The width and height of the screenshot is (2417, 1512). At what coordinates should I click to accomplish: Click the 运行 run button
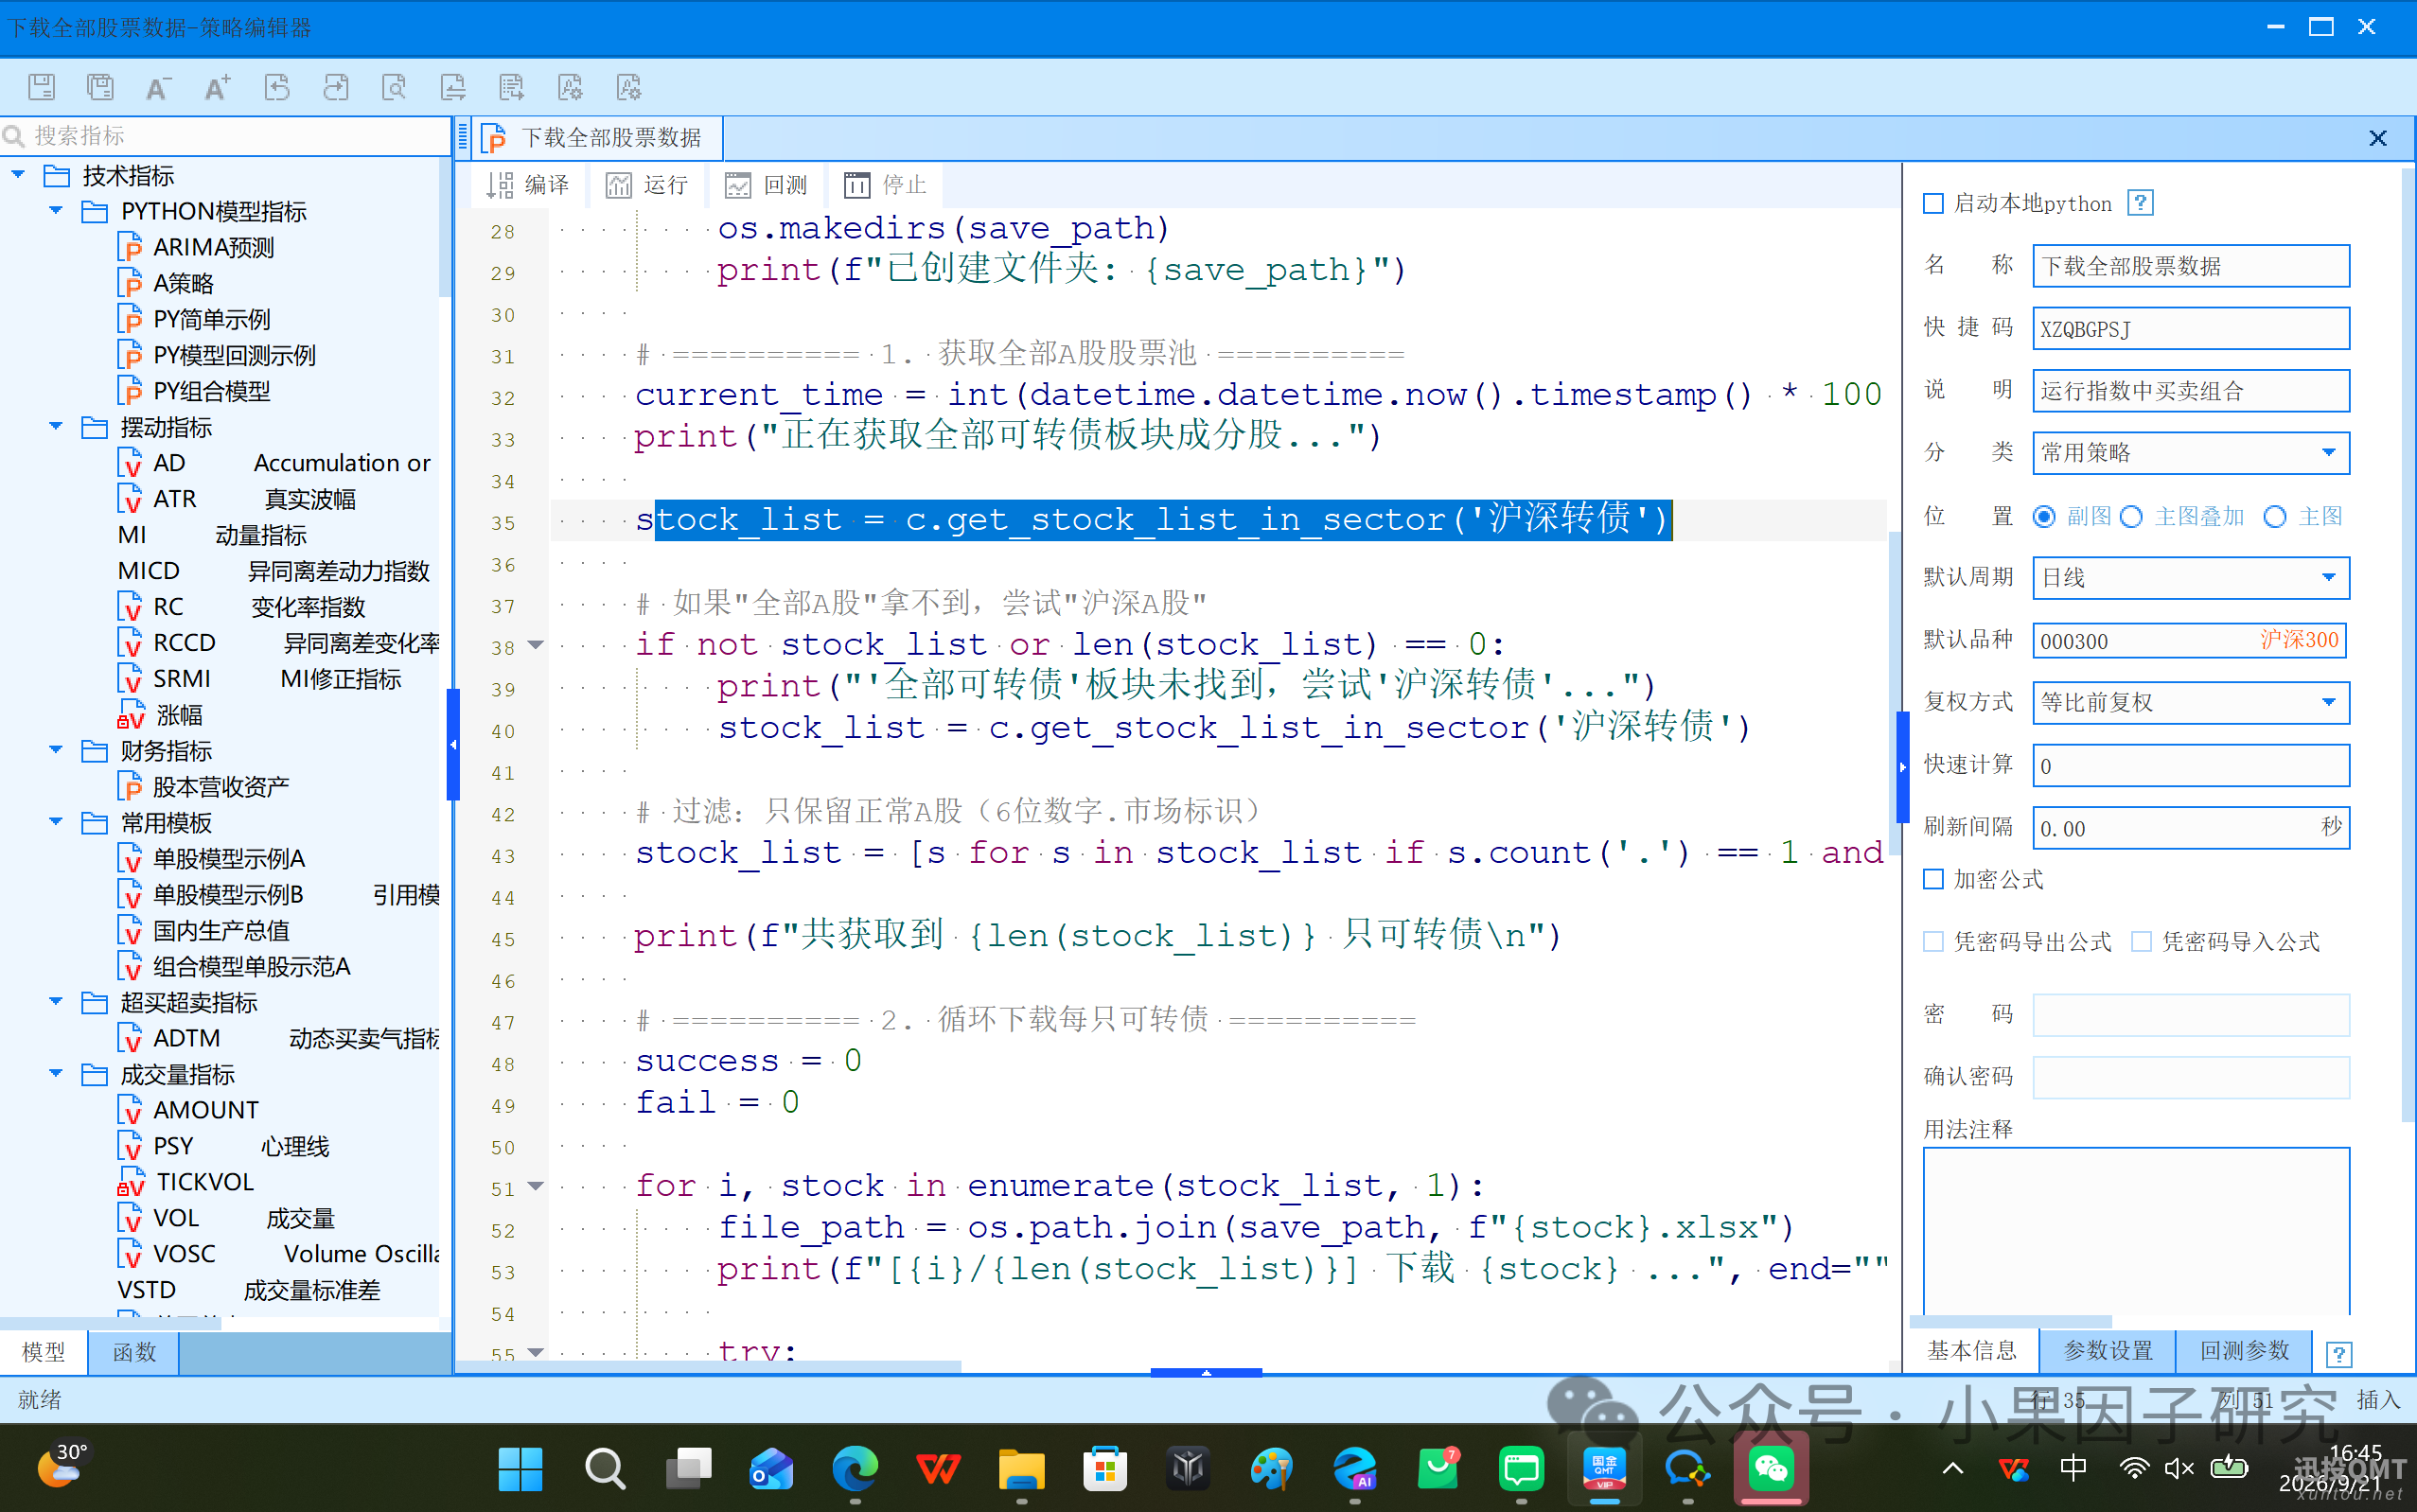tap(648, 185)
